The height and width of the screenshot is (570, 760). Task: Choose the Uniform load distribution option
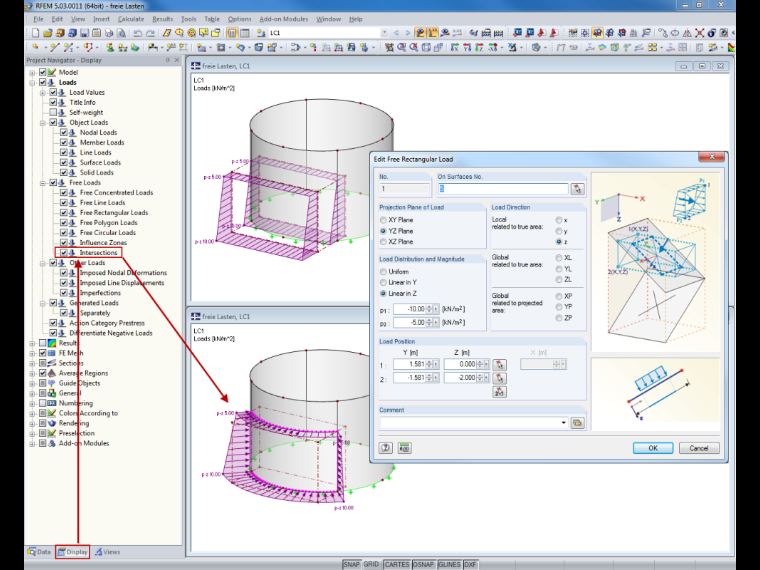(383, 272)
